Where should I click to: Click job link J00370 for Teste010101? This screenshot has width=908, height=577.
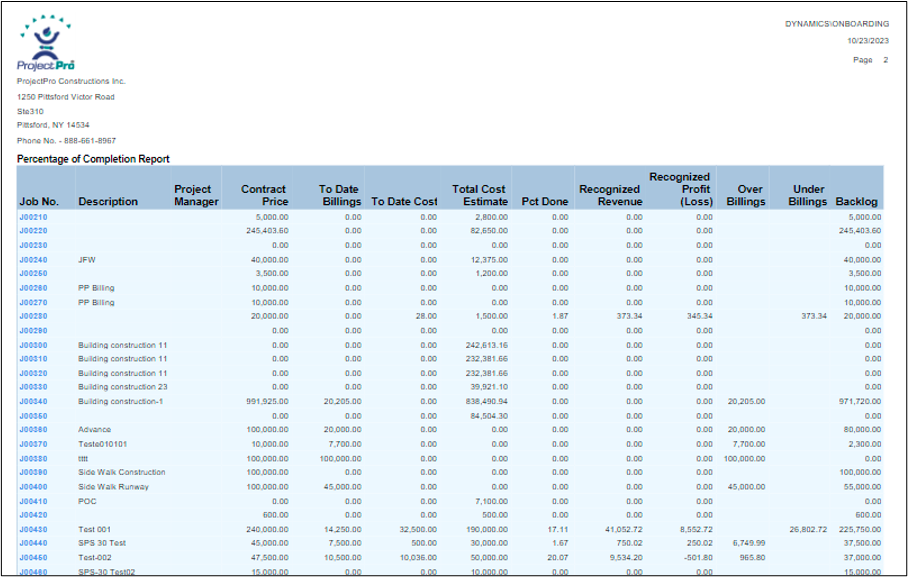pos(32,444)
